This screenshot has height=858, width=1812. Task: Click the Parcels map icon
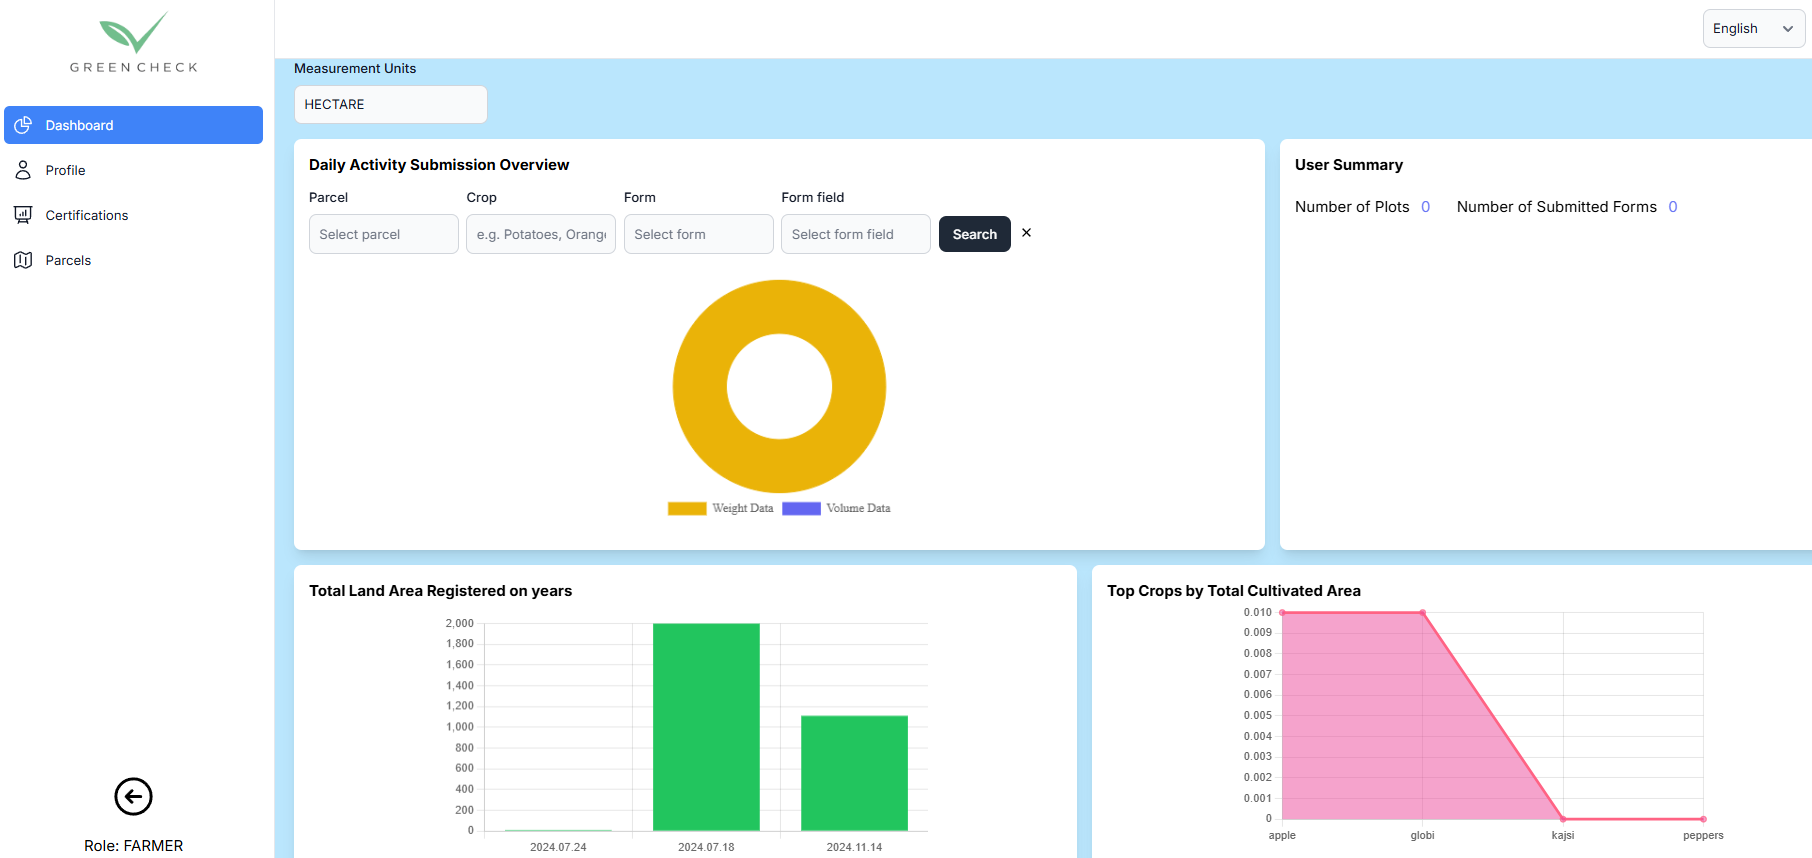click(x=23, y=260)
